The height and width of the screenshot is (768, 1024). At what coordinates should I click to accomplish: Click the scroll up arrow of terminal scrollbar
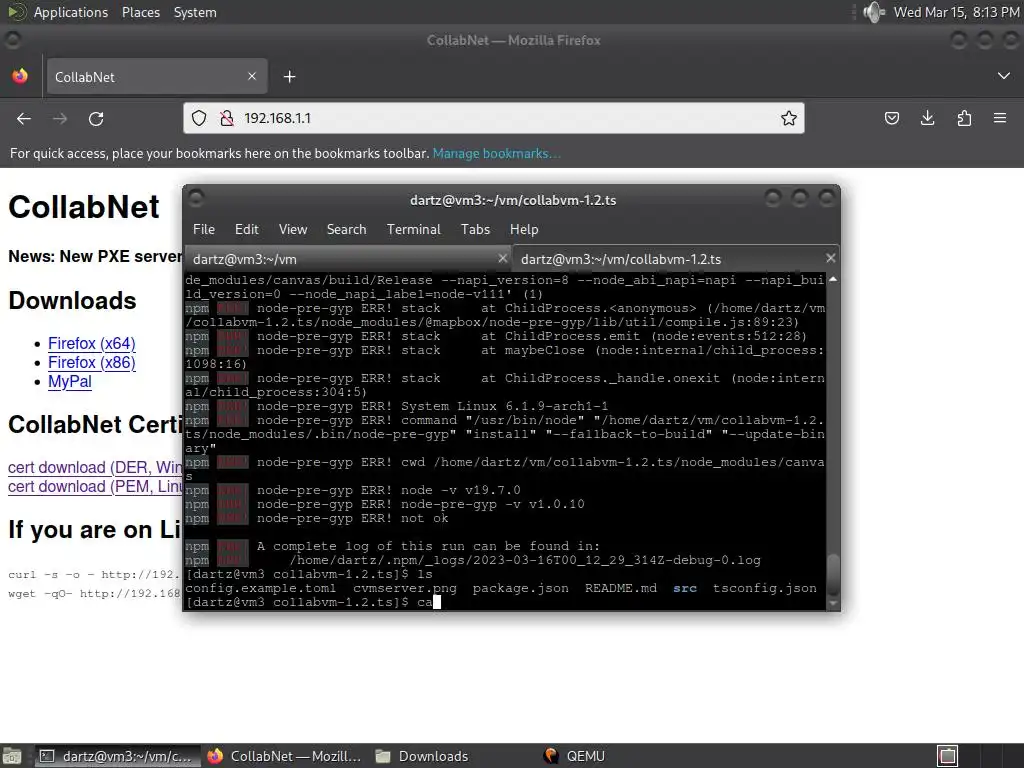[833, 279]
